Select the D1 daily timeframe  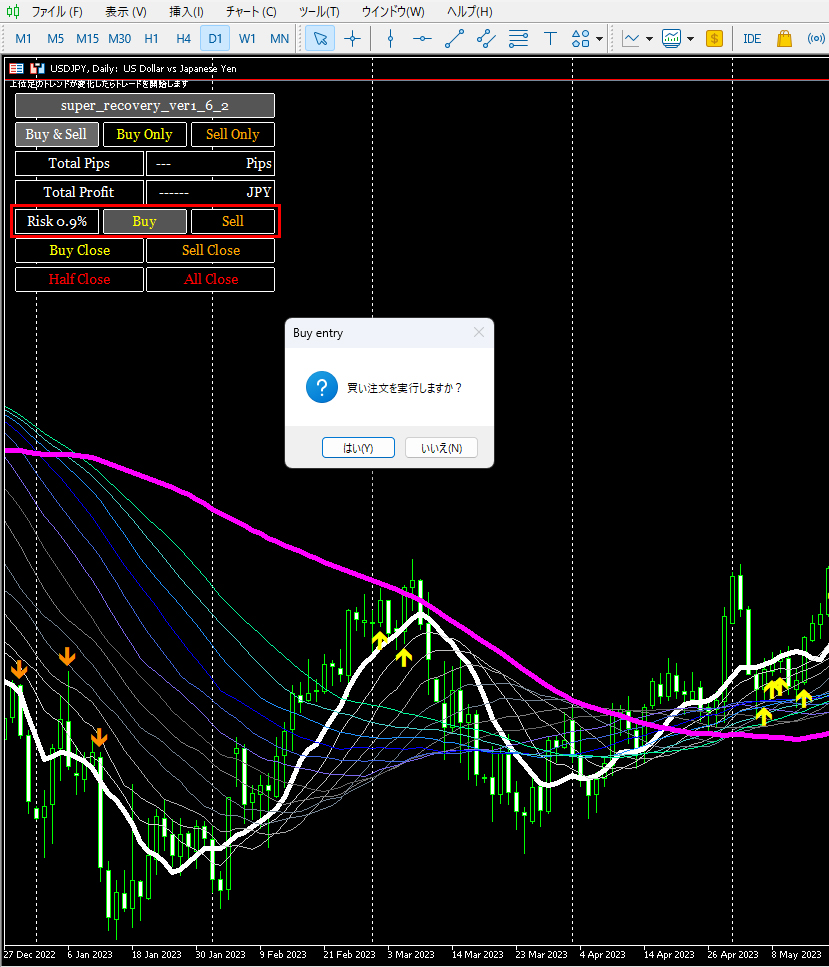(215, 39)
